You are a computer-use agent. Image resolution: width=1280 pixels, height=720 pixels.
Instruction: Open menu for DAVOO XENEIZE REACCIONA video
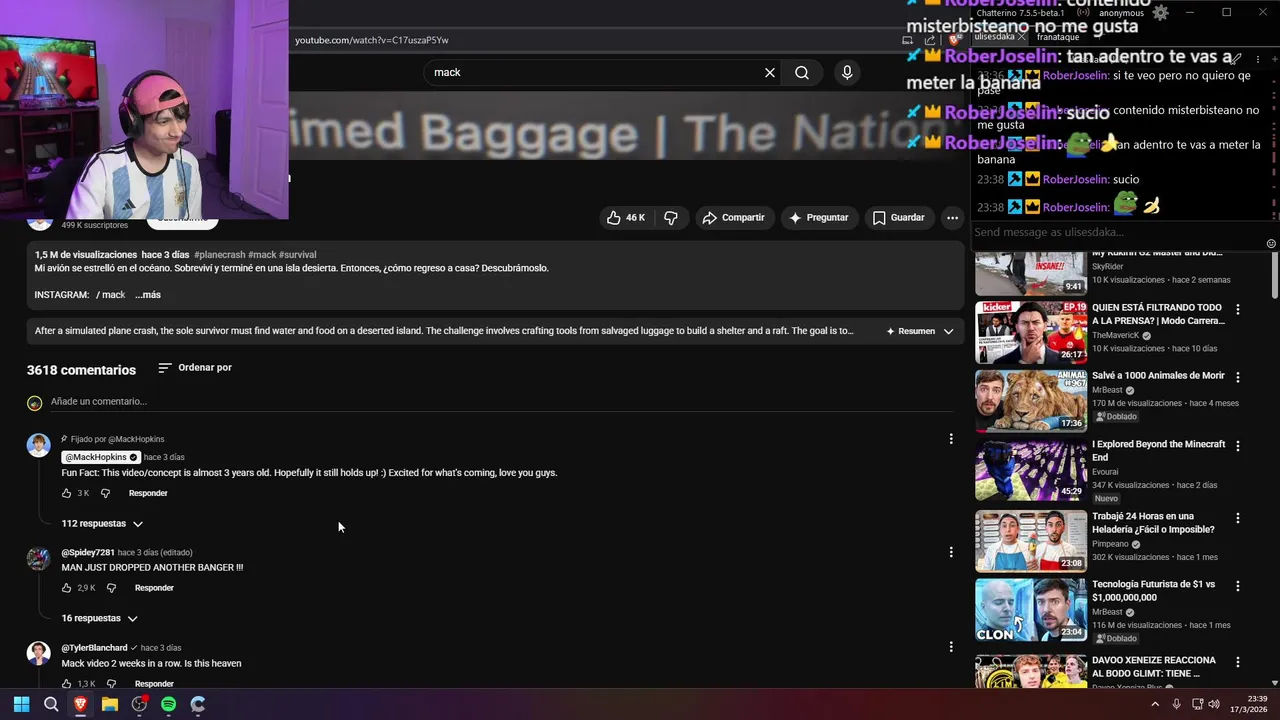[x=1238, y=662]
